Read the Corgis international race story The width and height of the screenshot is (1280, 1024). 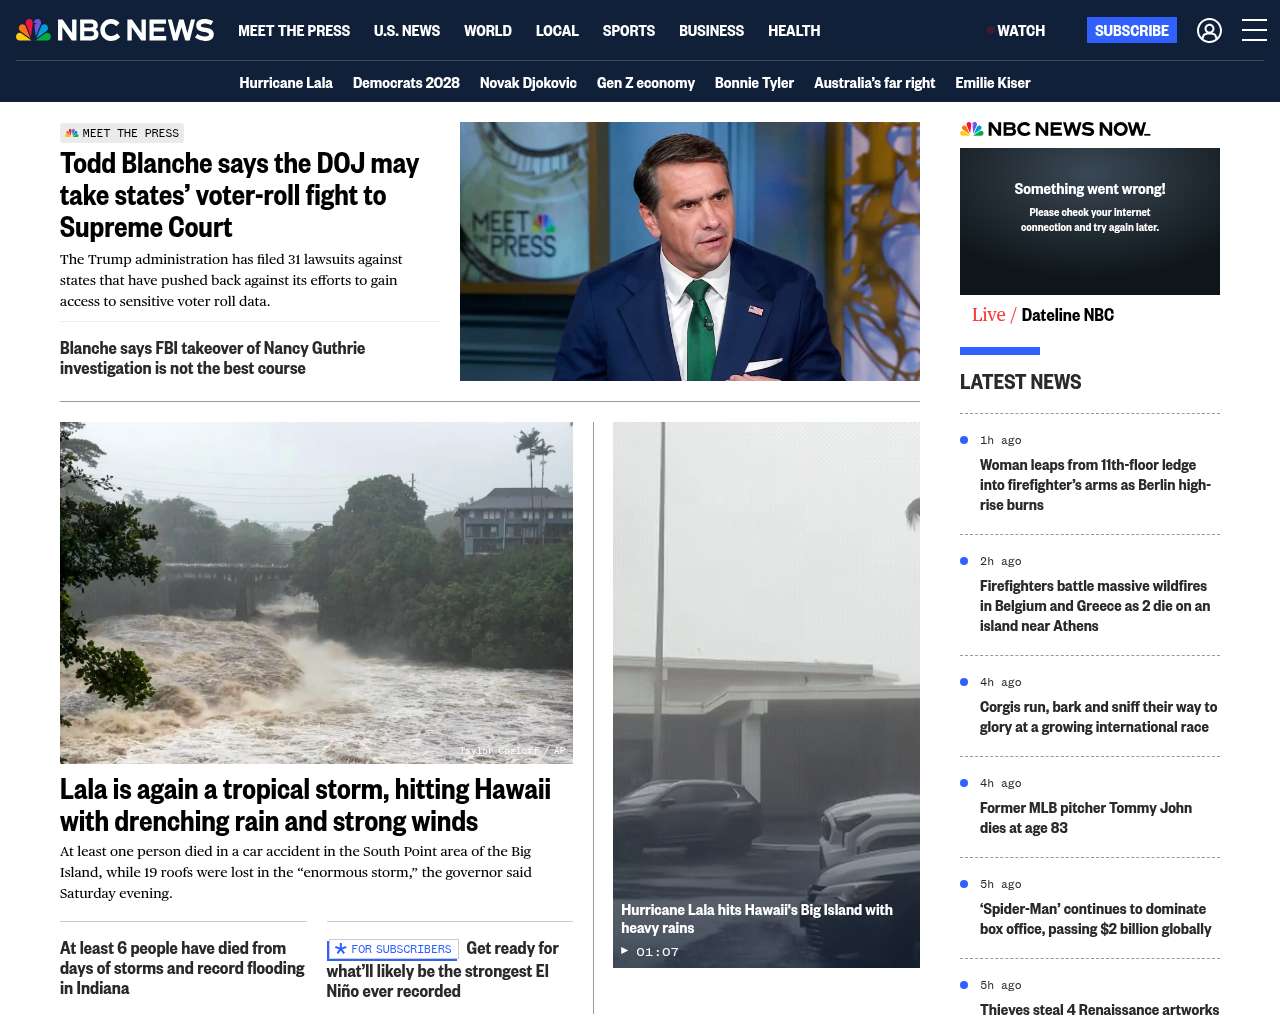[x=1098, y=717]
